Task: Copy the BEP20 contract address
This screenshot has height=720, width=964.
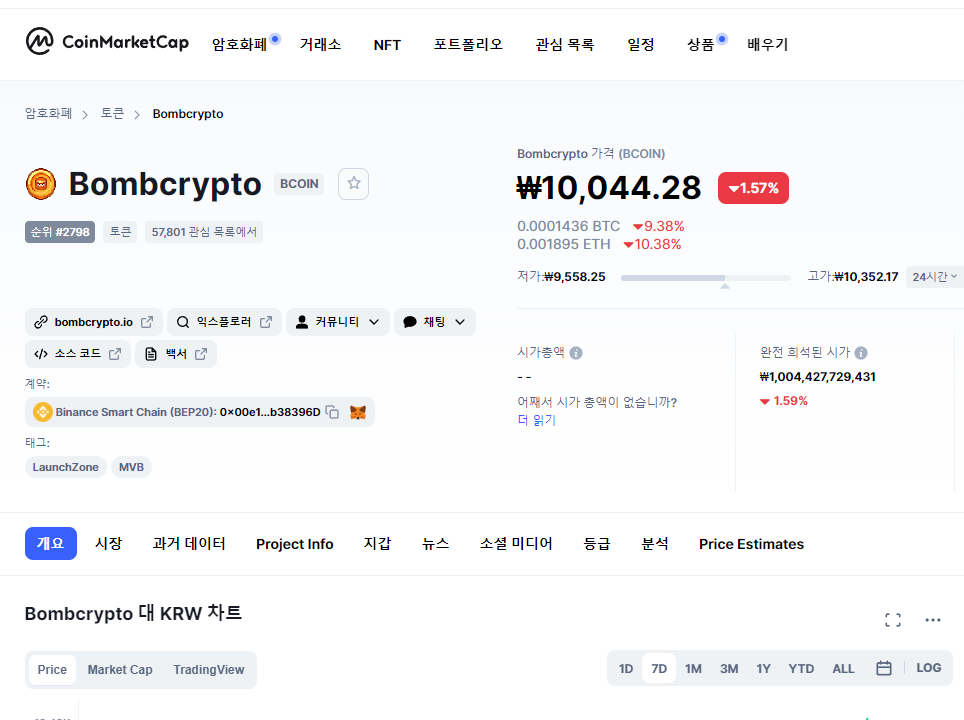Action: coord(332,412)
